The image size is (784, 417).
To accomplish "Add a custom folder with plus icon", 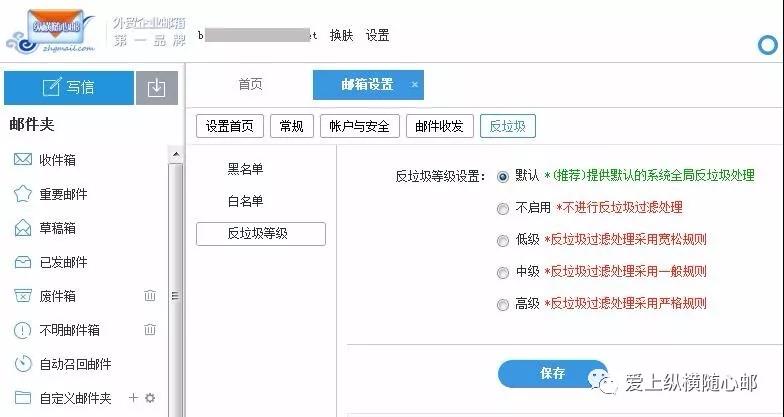I will tap(134, 398).
